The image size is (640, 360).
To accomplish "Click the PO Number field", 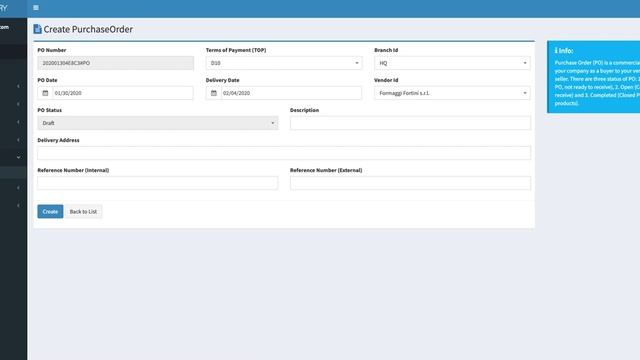I will pos(116,63).
